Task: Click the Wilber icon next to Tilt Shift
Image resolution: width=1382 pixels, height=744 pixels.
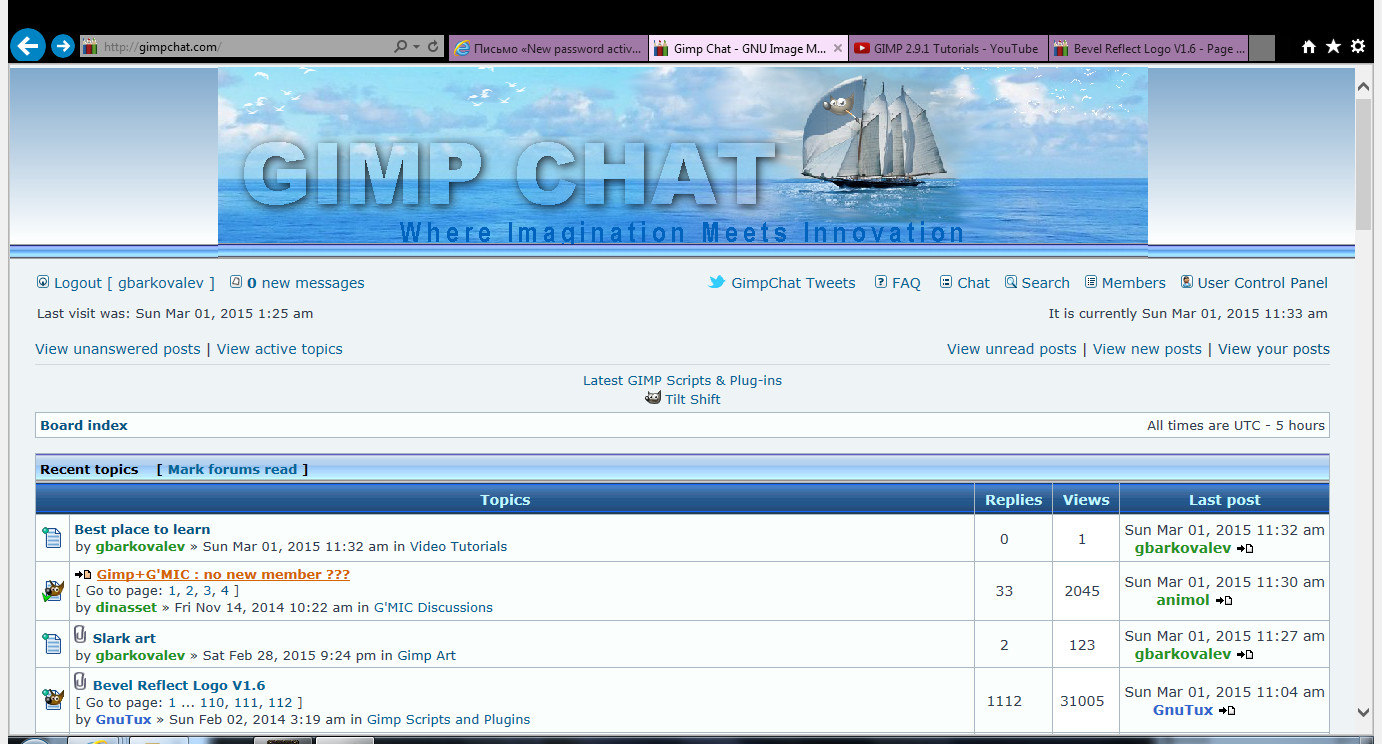Action: click(653, 398)
